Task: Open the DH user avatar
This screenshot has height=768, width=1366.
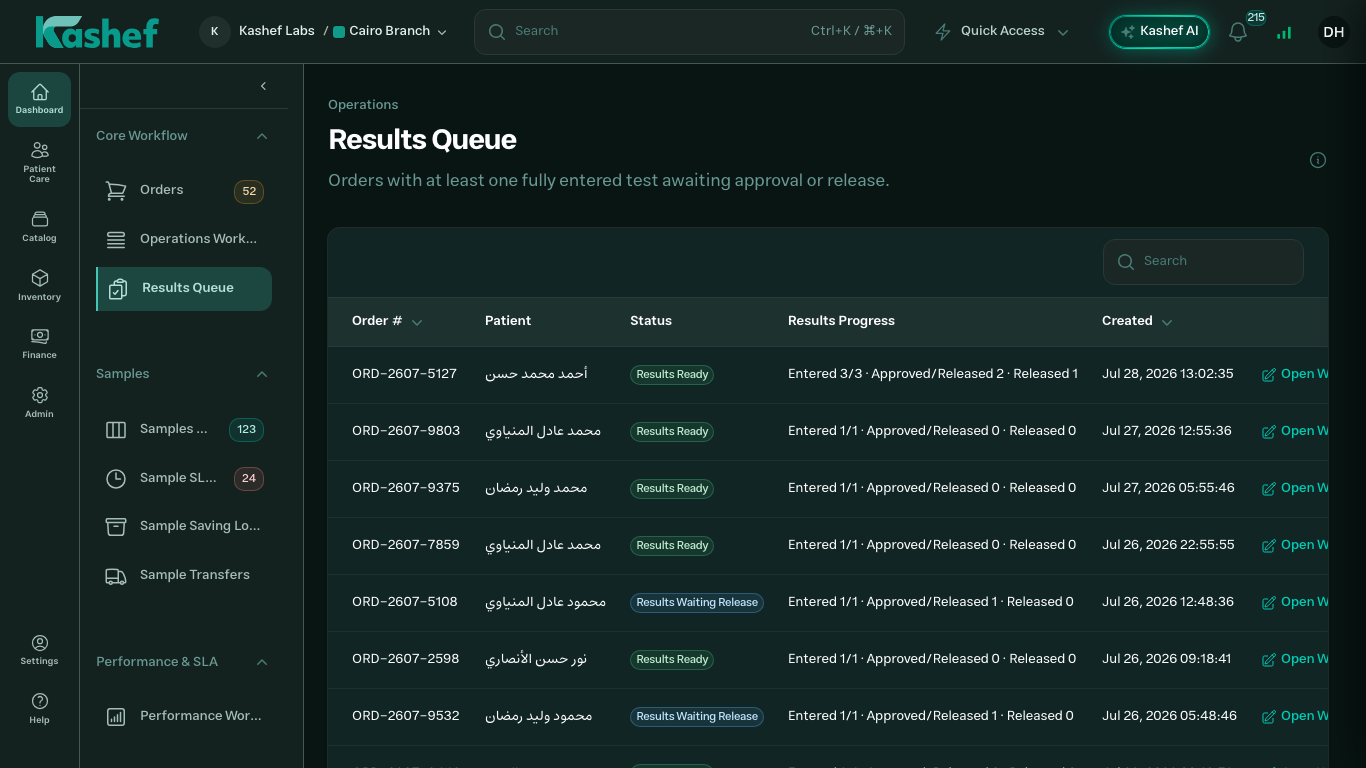Action: pos(1333,32)
